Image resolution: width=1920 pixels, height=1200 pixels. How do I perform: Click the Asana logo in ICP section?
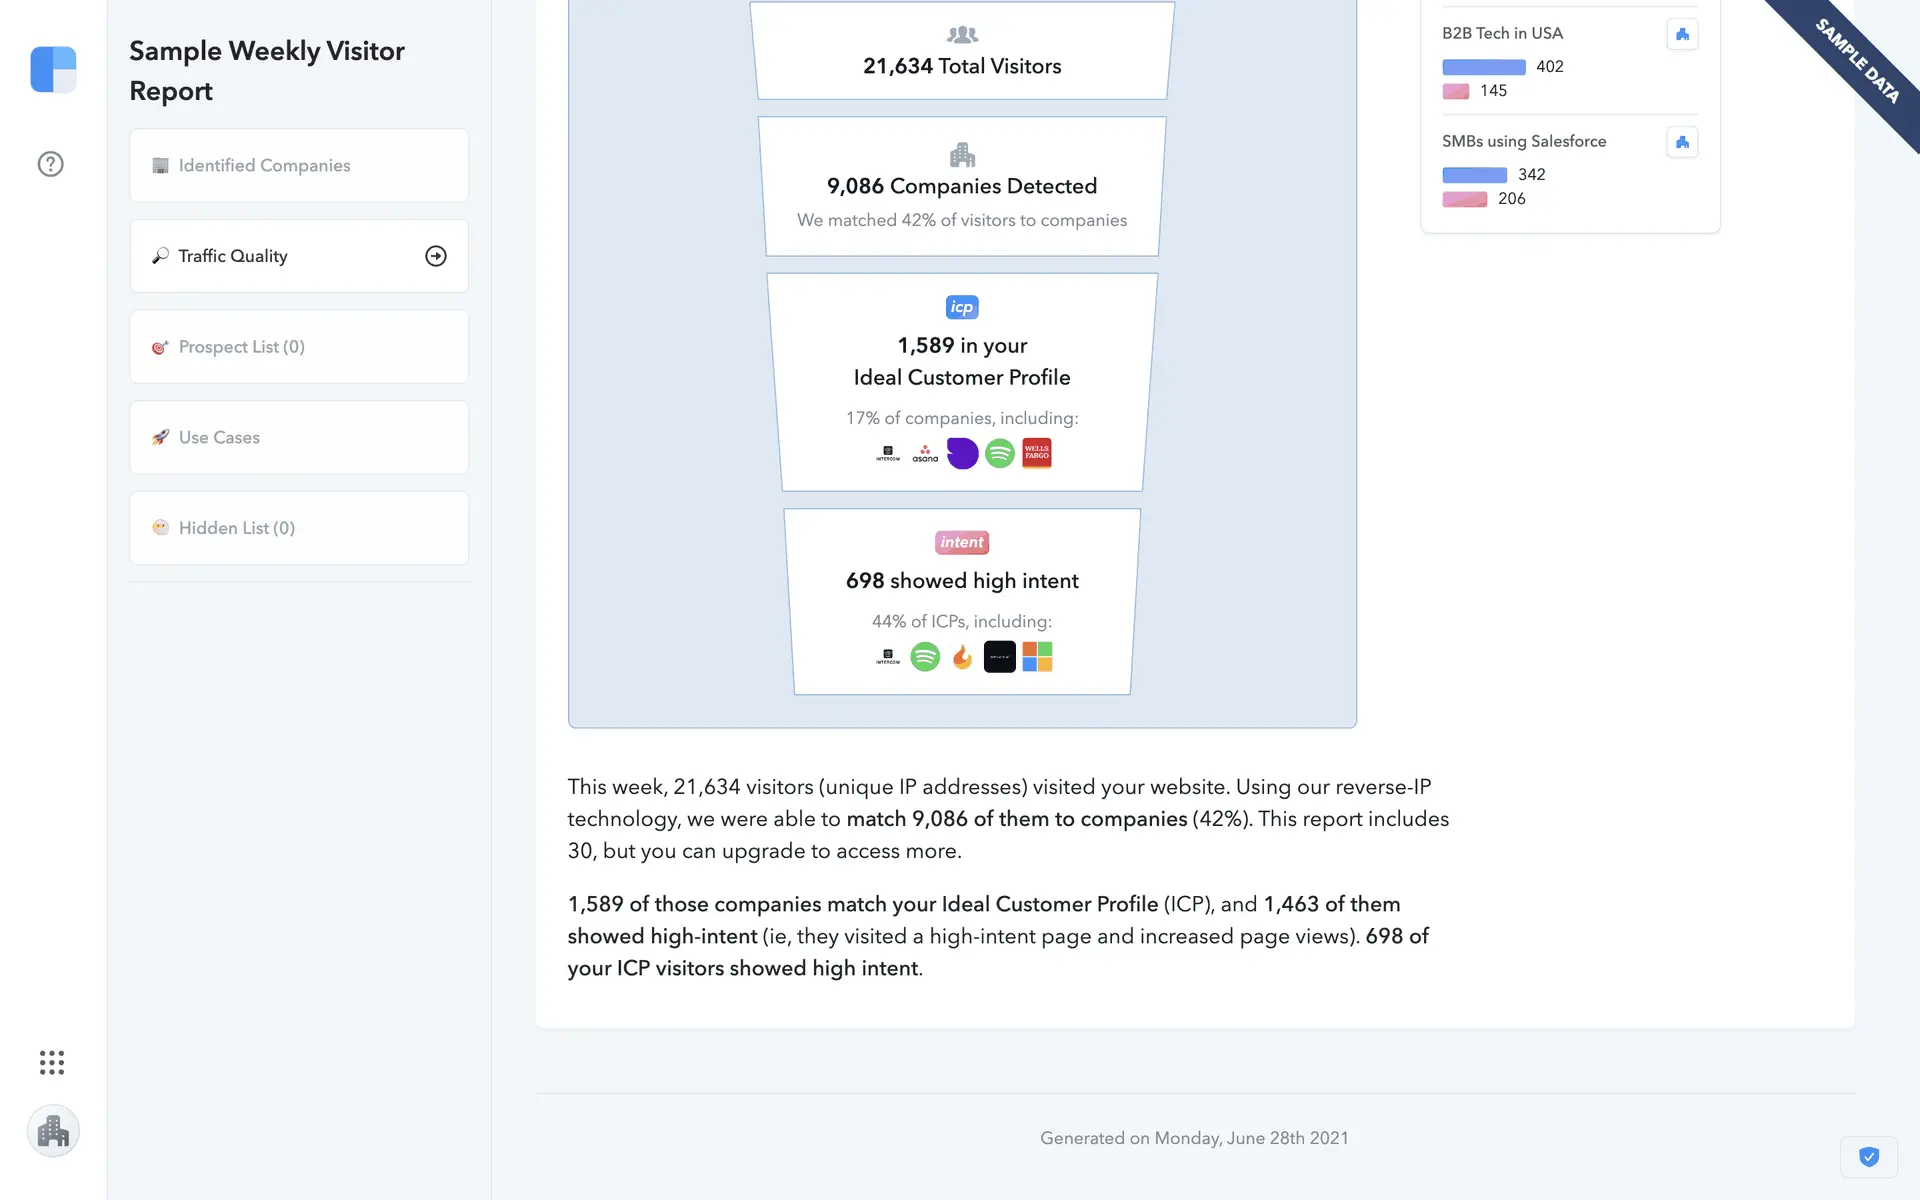[925, 454]
